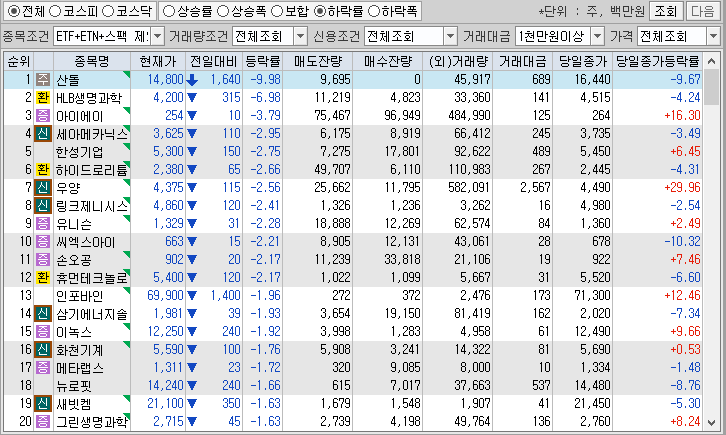Click the trading volume 484,990
The height and width of the screenshot is (435, 726).
pos(469,115)
